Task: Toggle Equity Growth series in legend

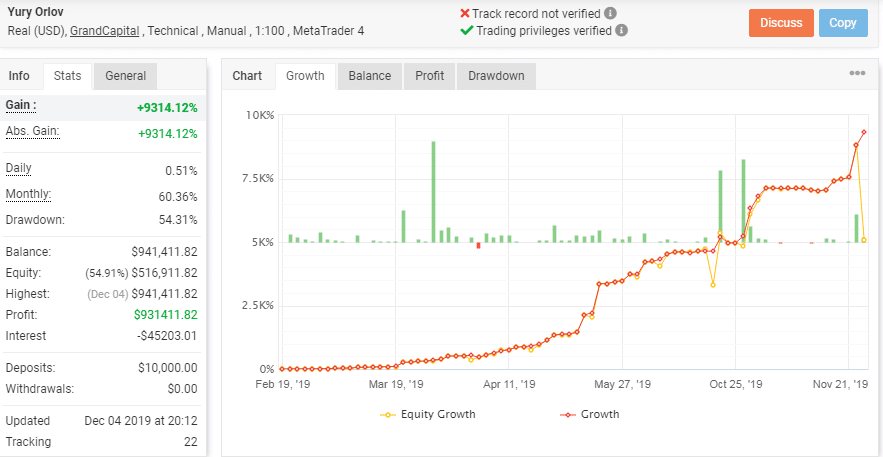Action: tap(428, 415)
